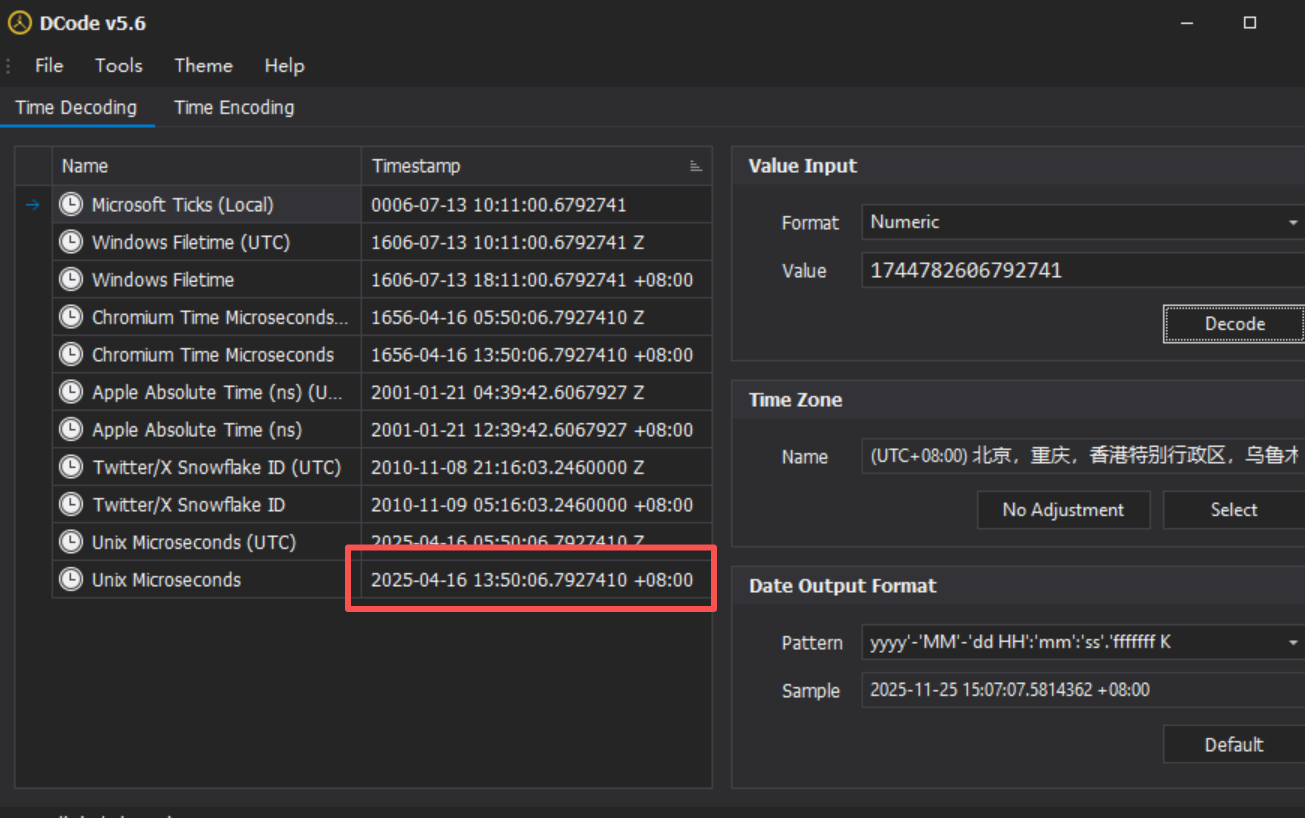Viewport: 1305px width, 818px height.
Task: Click timestamp 2010-11-08 21:16:03.2460000 Z
Action: pos(508,468)
